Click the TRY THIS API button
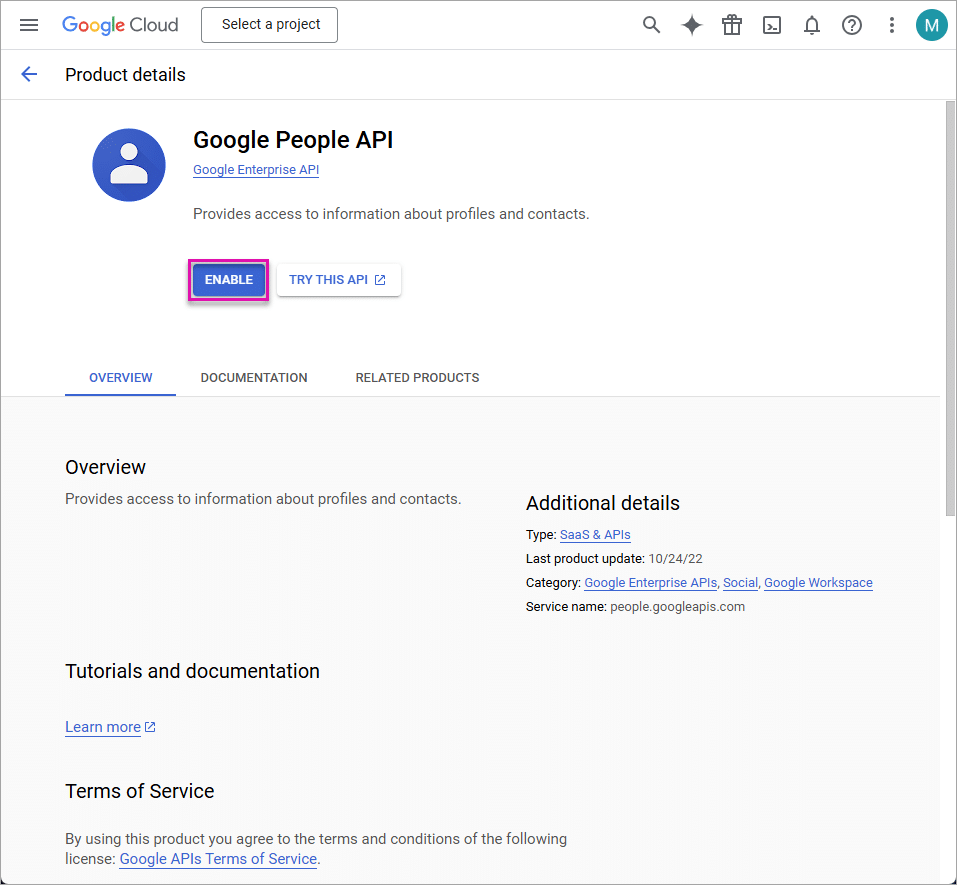957x885 pixels. [338, 280]
